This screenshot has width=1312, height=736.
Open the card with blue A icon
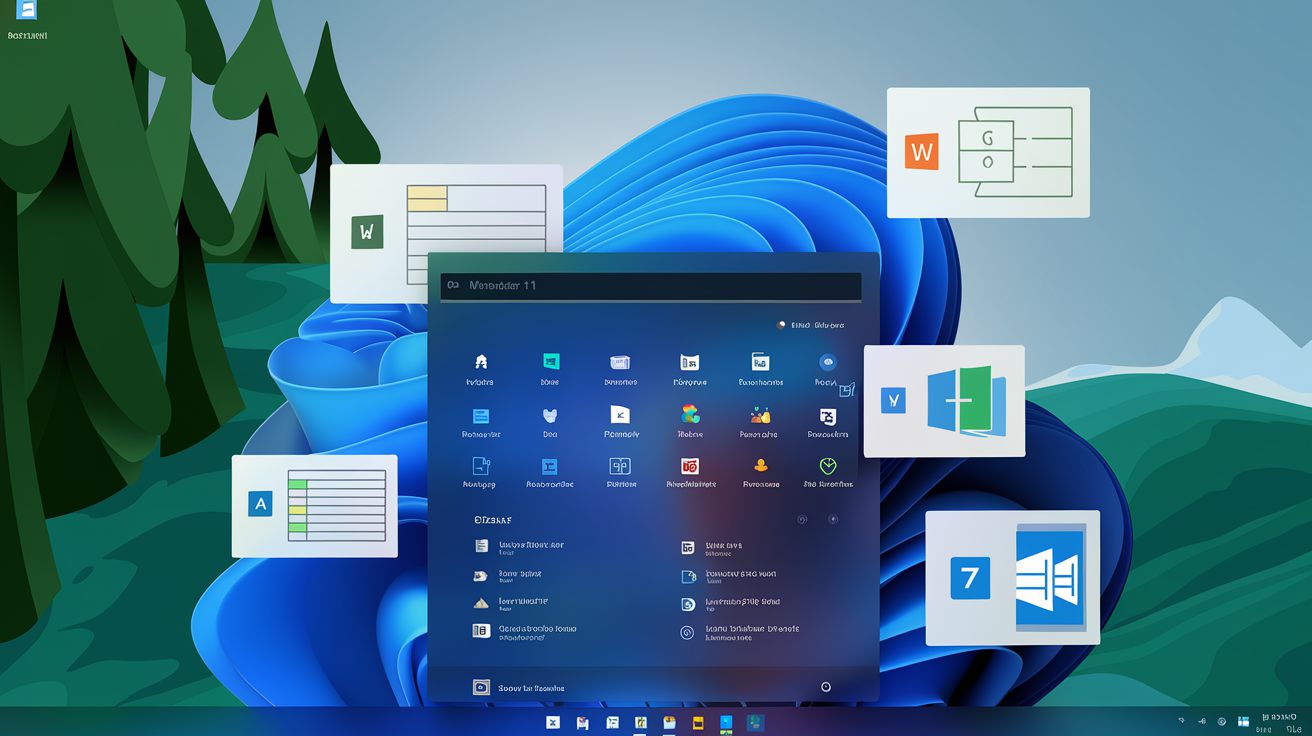click(x=315, y=506)
